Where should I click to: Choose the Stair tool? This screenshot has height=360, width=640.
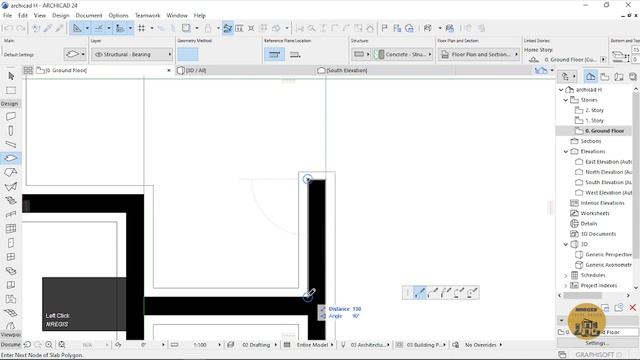pyautogui.click(x=11, y=200)
